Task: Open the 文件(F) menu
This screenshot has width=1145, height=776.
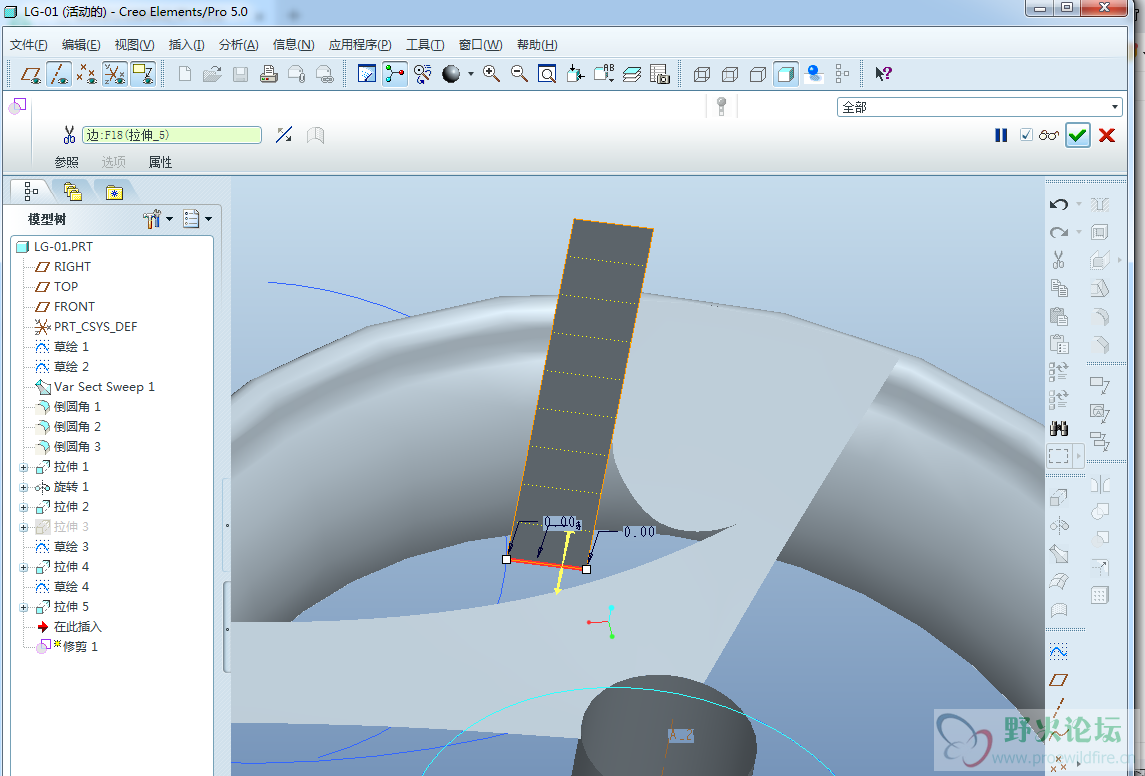Action: (28, 45)
